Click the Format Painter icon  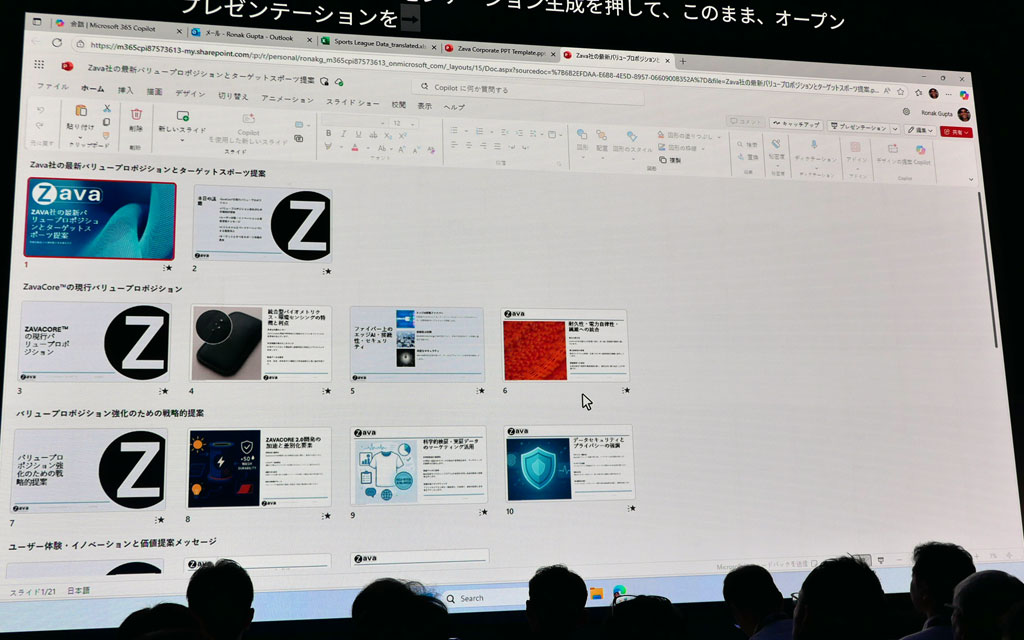[x=106, y=135]
